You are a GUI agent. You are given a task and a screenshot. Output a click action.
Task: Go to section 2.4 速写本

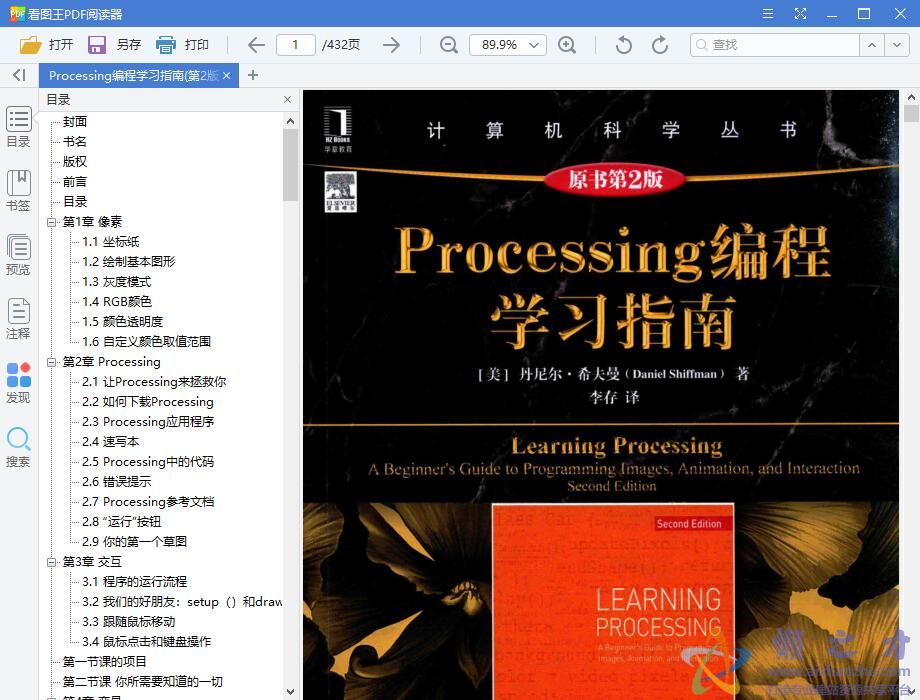click(110, 442)
